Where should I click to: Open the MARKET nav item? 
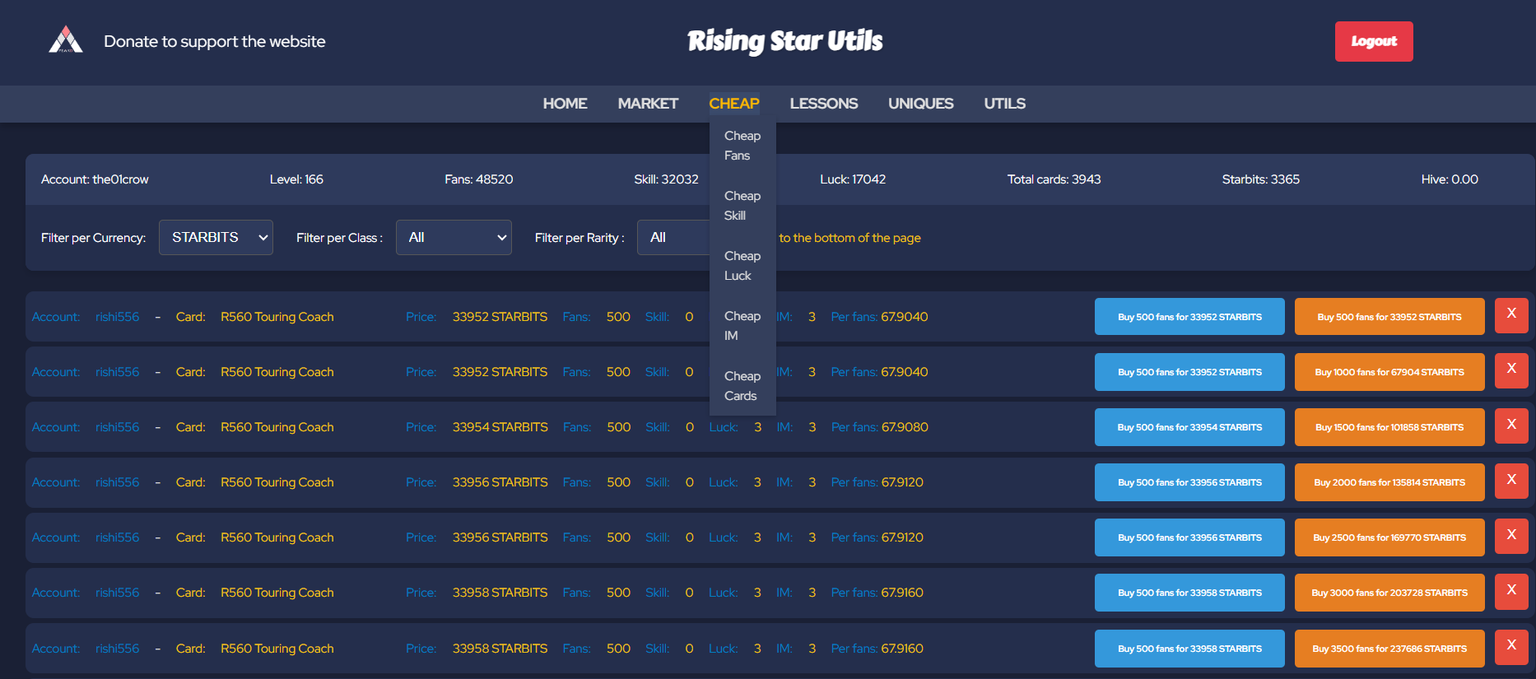(x=648, y=103)
